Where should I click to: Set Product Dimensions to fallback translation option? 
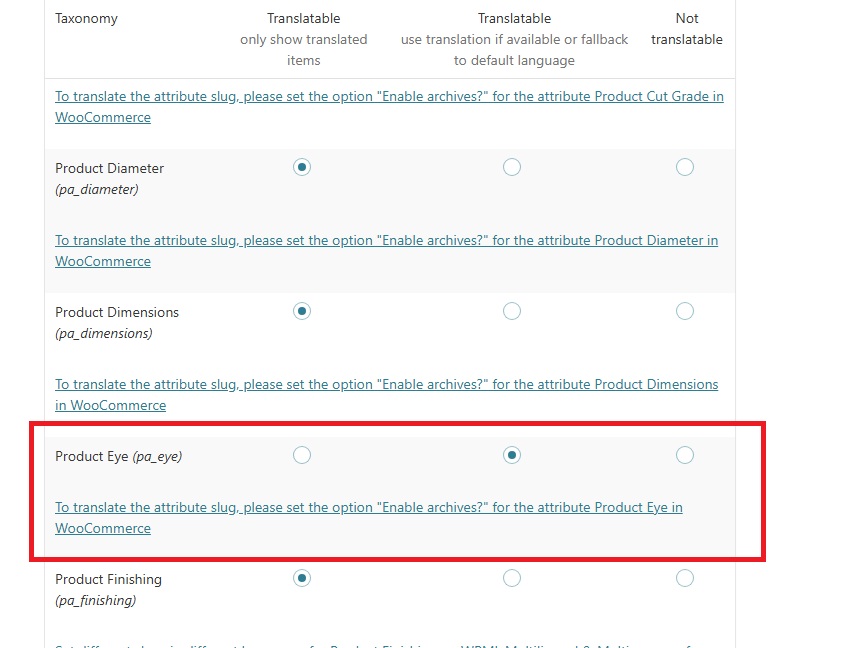[512, 311]
